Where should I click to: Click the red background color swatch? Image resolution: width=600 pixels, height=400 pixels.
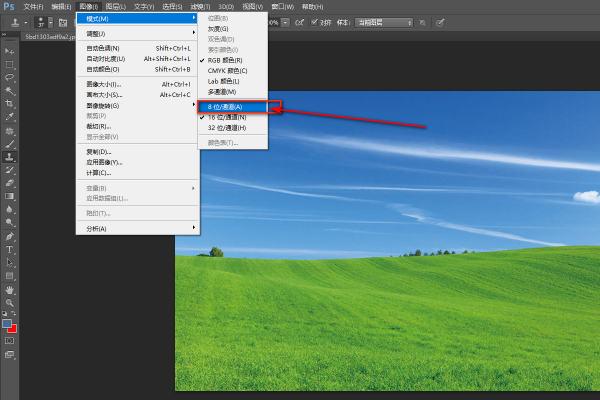(13, 329)
